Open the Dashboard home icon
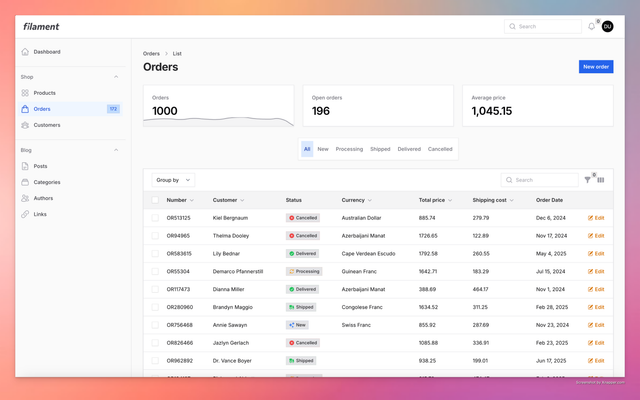640x400 pixels. pos(25,52)
